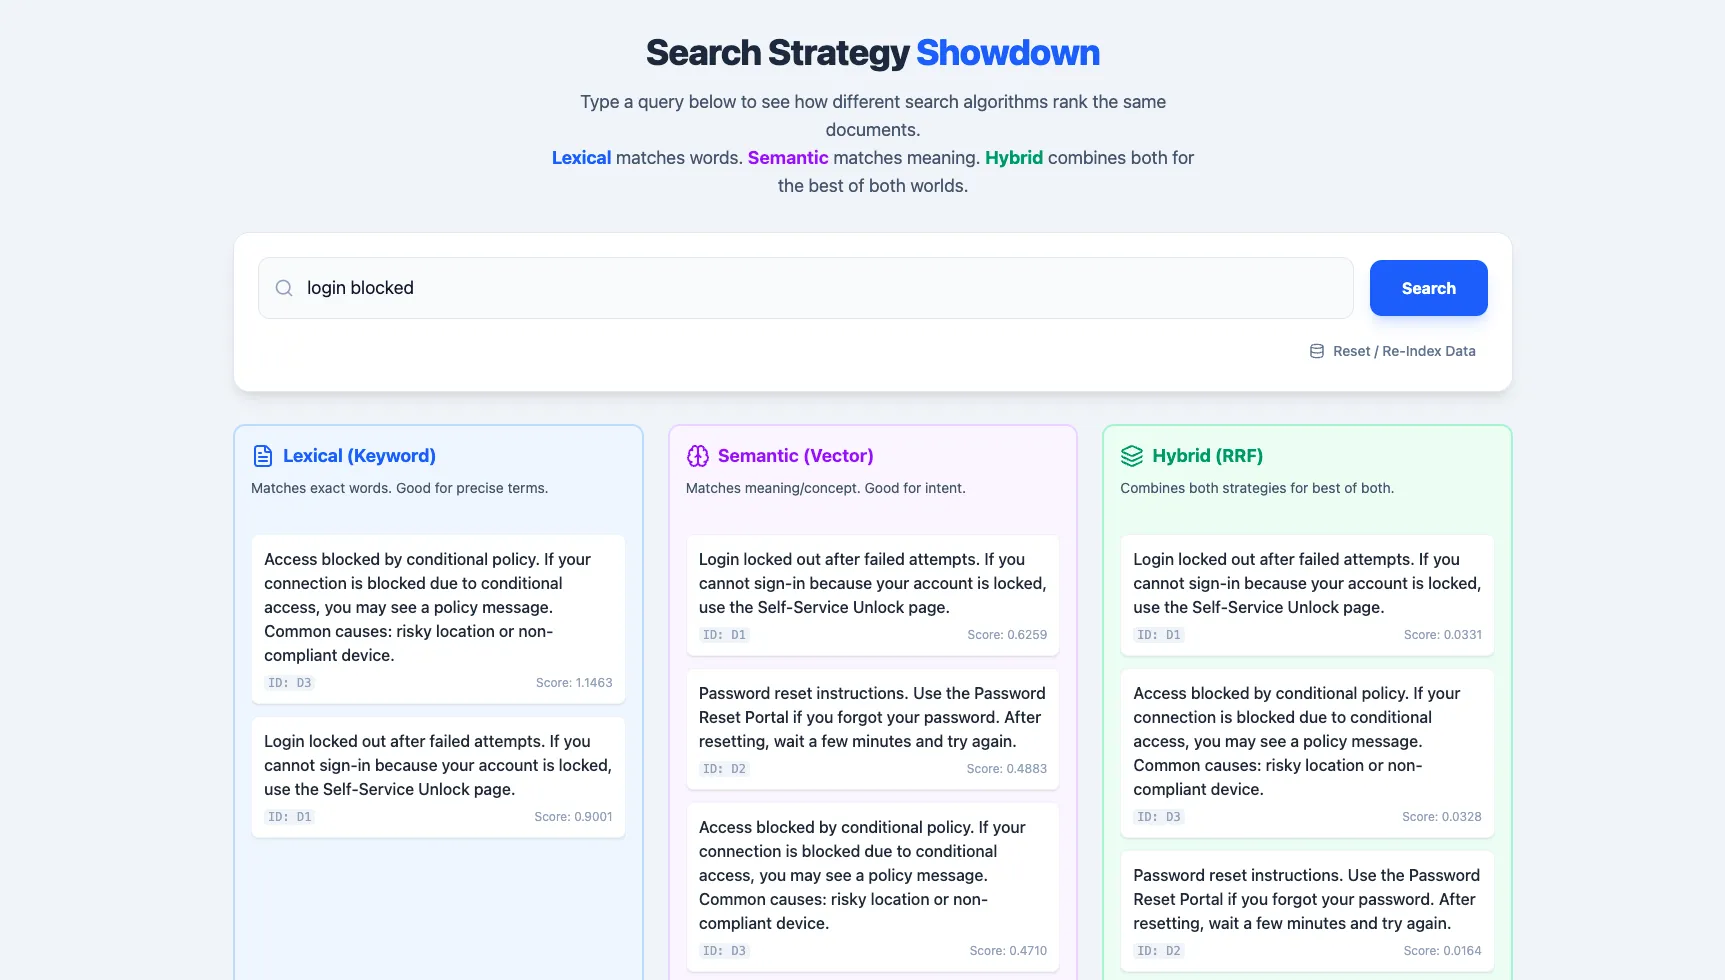Click the document icon next to Lexical (Keyword)
Screen dimensions: 1725x980
262,455
